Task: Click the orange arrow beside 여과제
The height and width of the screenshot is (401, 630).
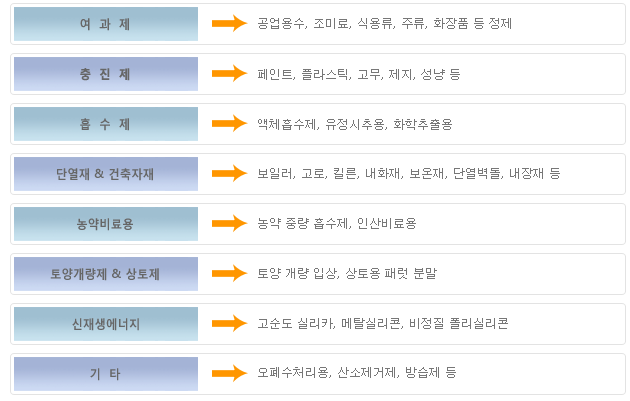Action: 229,23
